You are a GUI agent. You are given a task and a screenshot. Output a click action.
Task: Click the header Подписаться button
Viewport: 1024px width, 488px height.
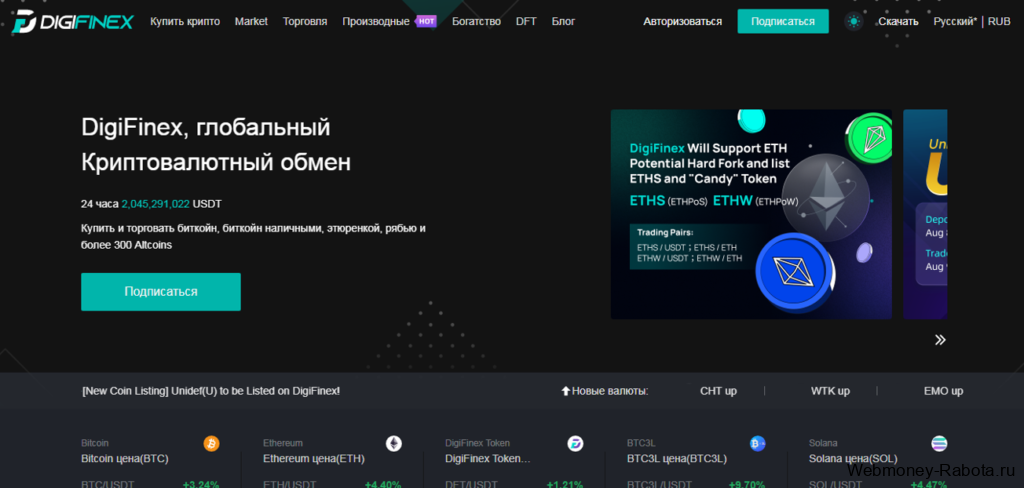point(783,22)
